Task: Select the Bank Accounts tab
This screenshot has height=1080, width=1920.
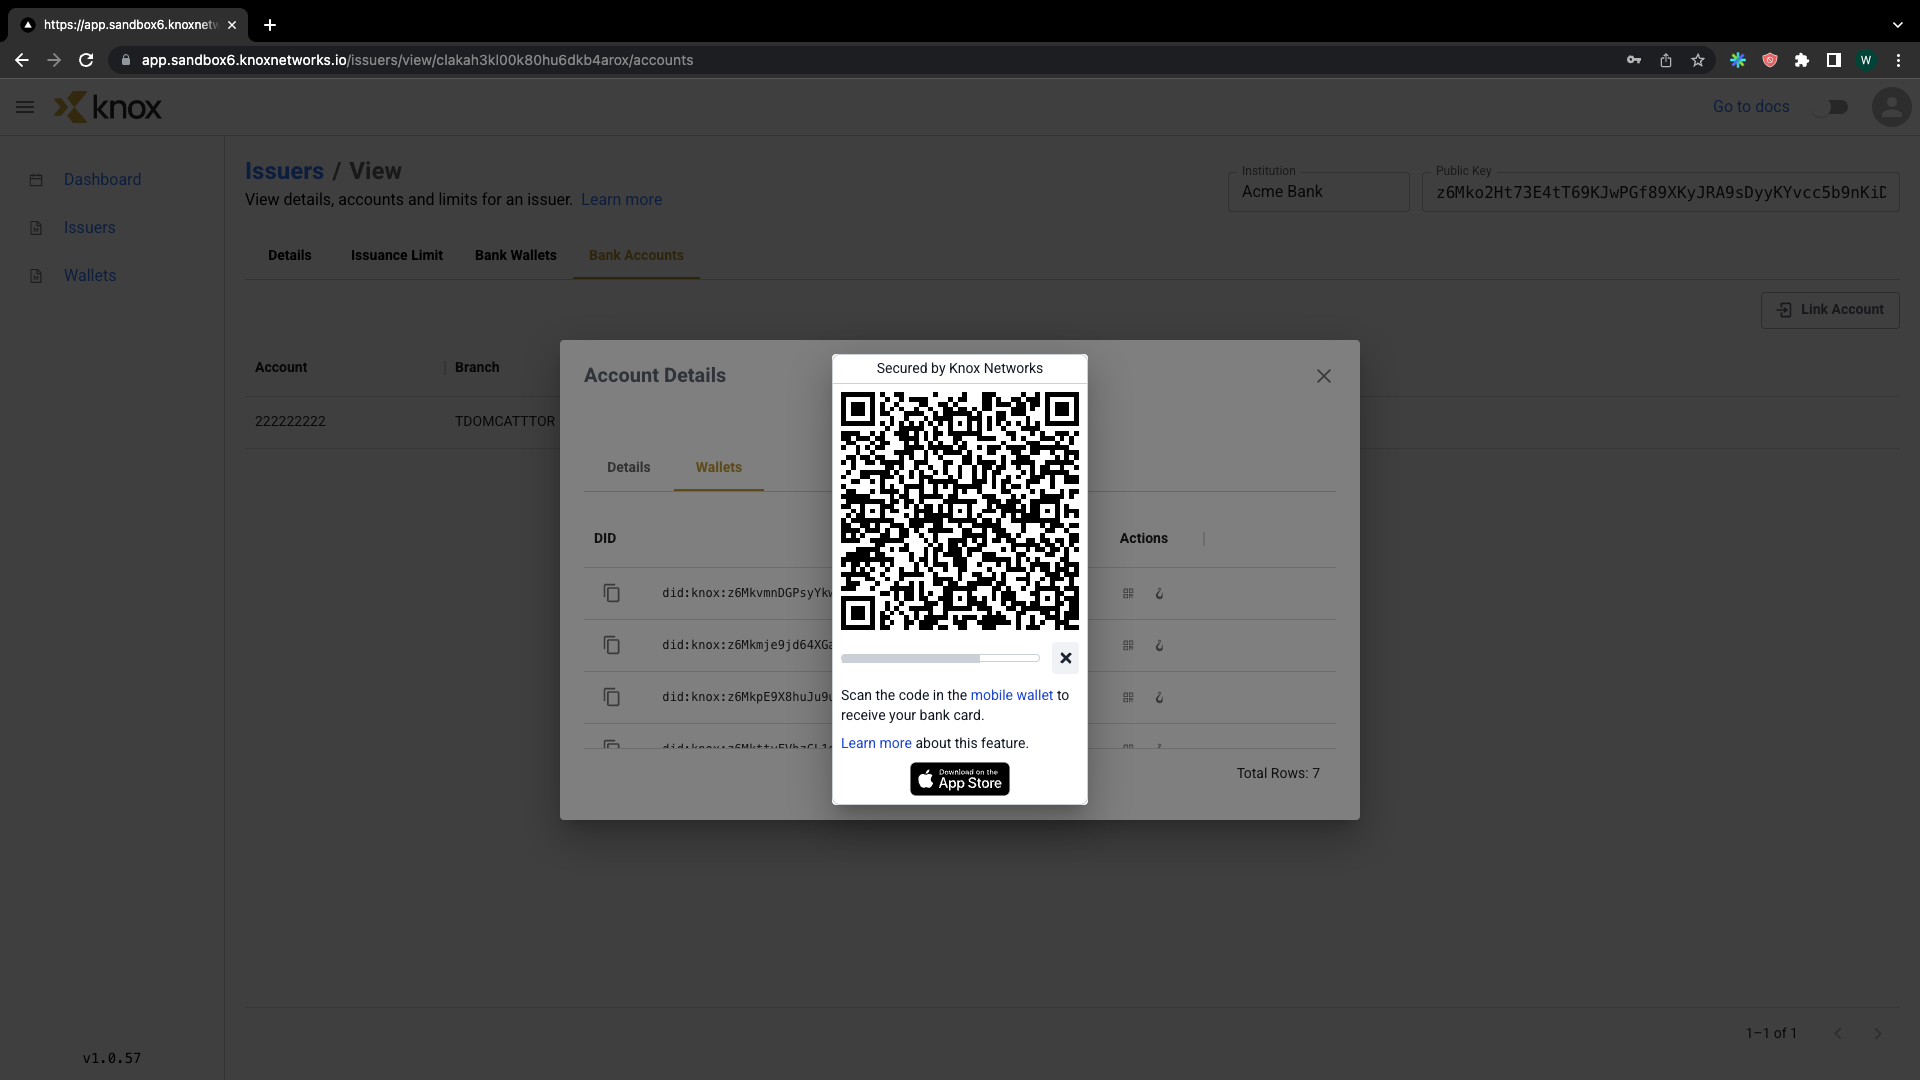Action: (636, 256)
